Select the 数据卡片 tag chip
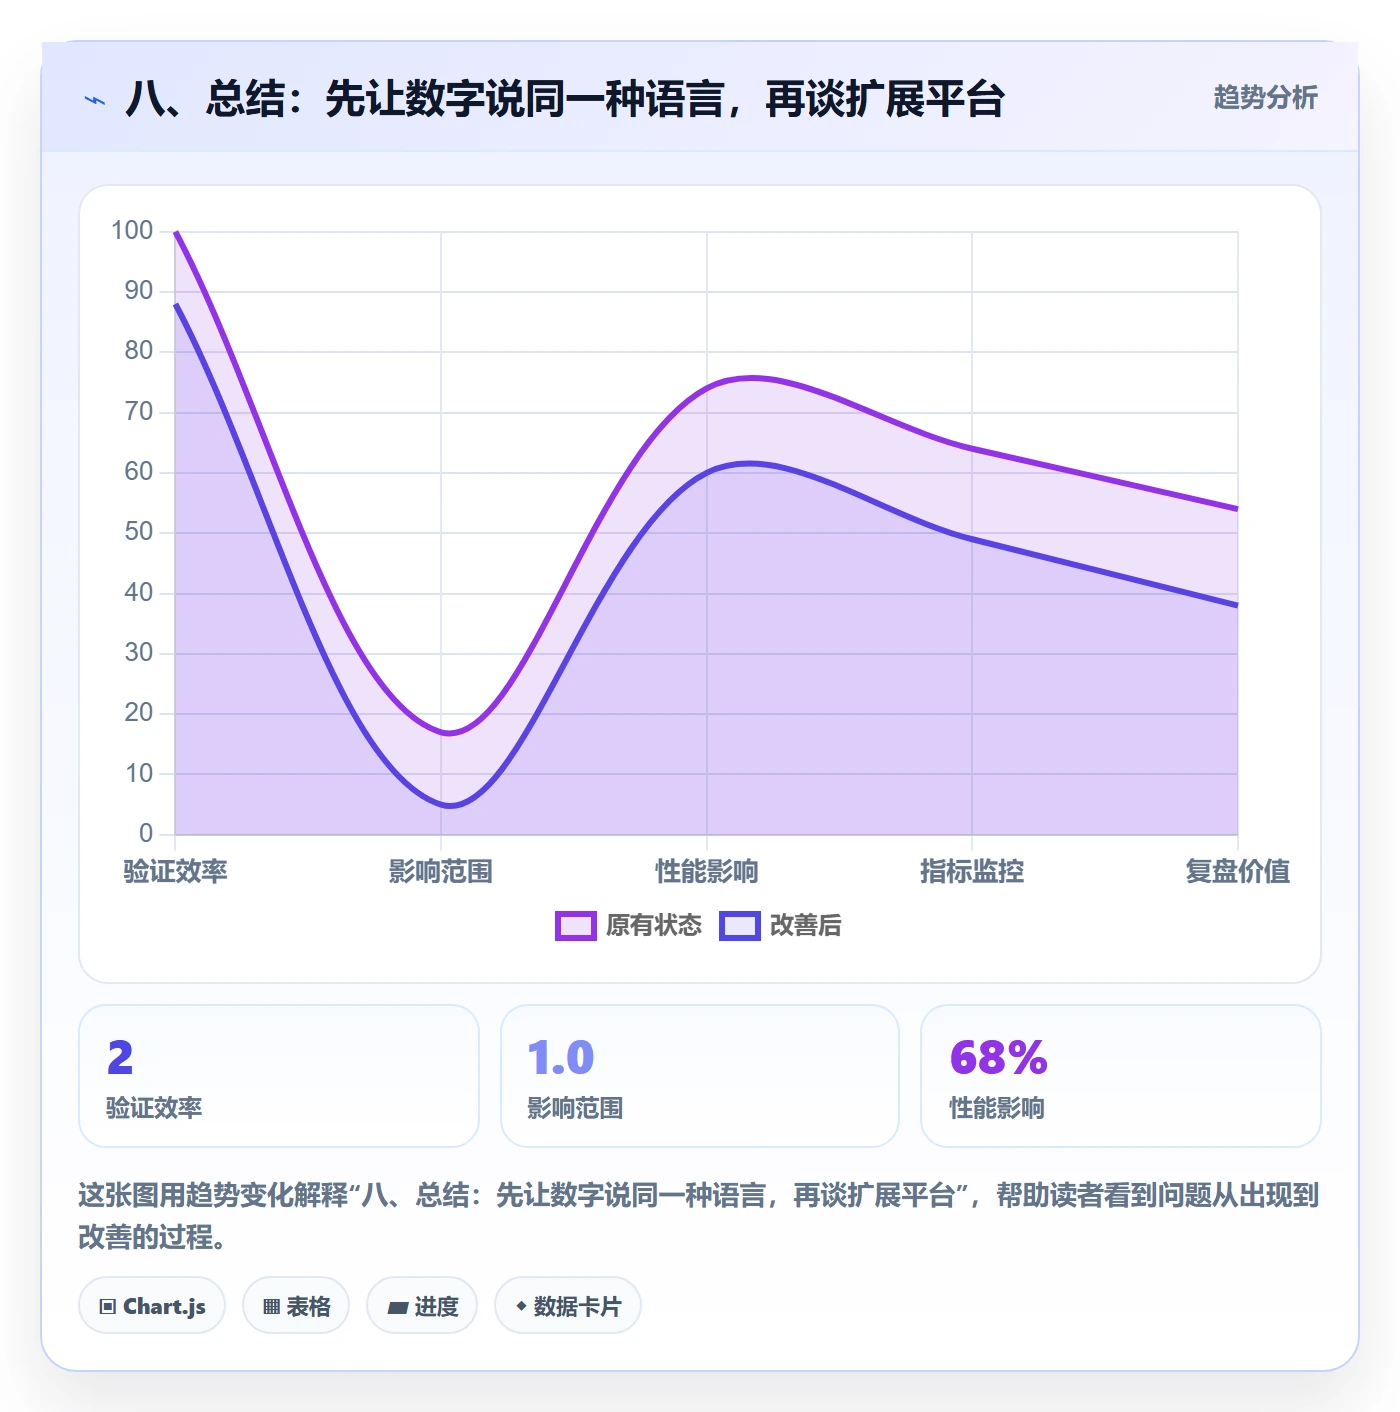1400x1412 pixels. click(x=568, y=1306)
